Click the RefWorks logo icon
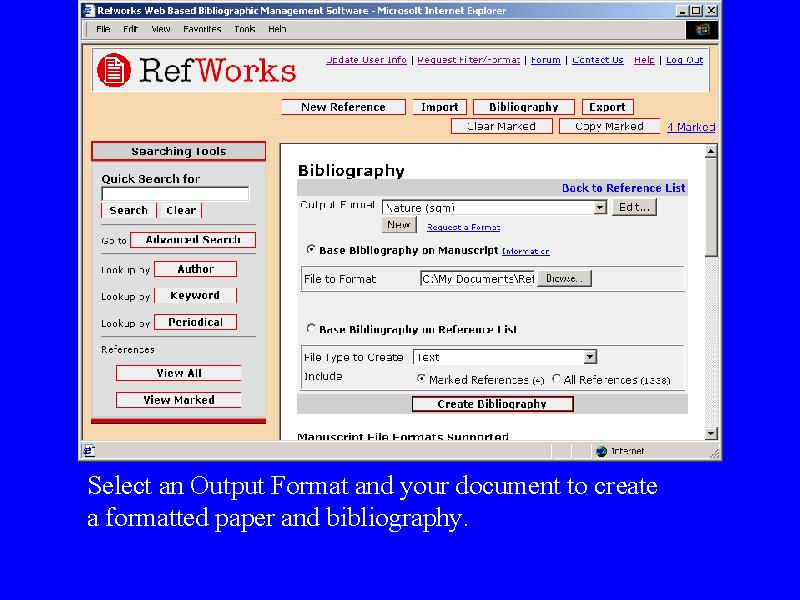 [x=113, y=70]
